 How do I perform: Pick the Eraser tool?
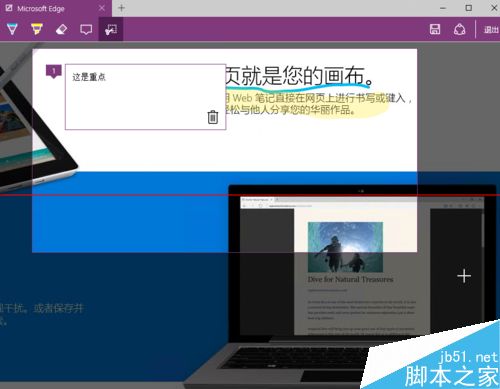click(x=61, y=29)
